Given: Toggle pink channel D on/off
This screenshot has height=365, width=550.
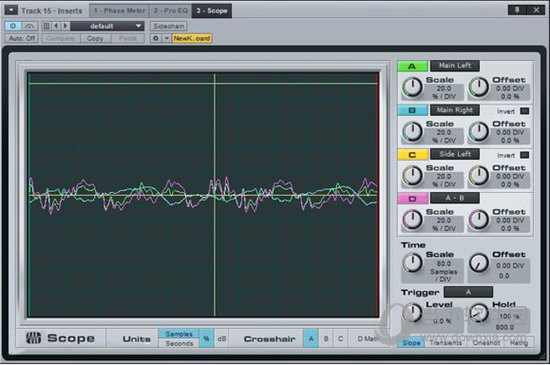Looking at the screenshot, I should (x=412, y=199).
